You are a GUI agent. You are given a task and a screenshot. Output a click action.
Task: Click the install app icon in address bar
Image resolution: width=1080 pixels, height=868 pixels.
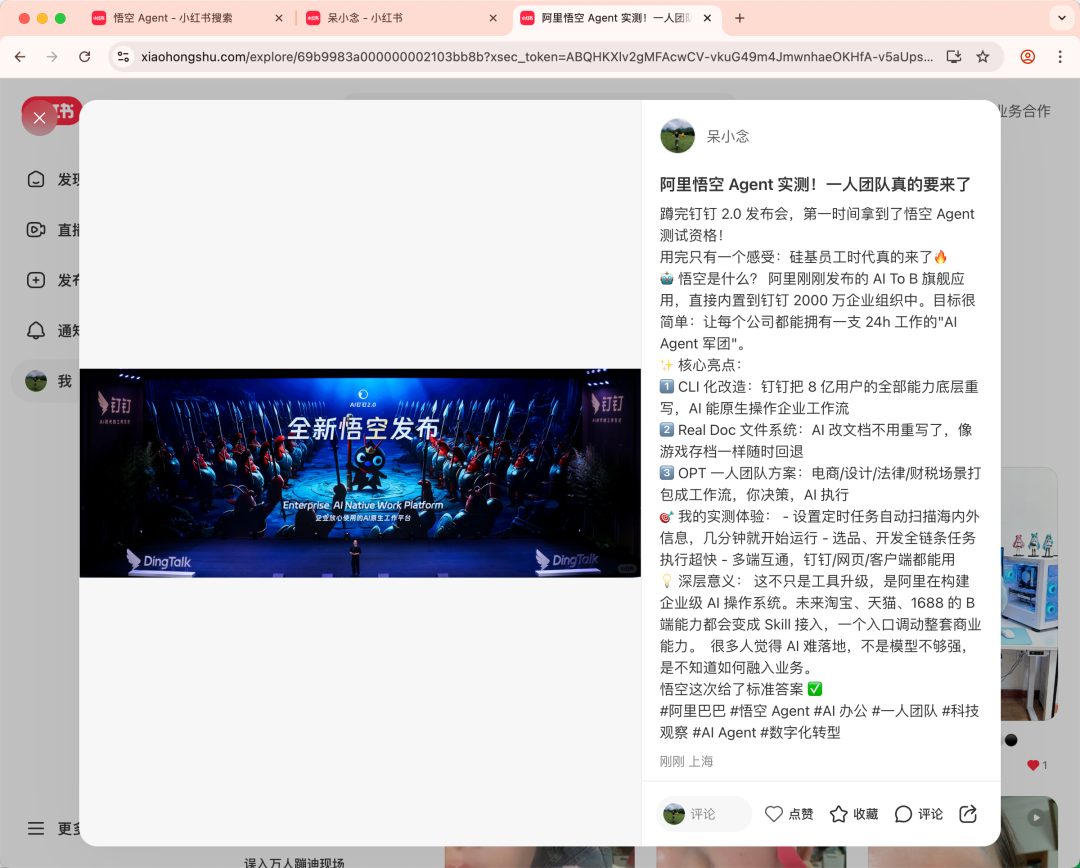(953, 57)
